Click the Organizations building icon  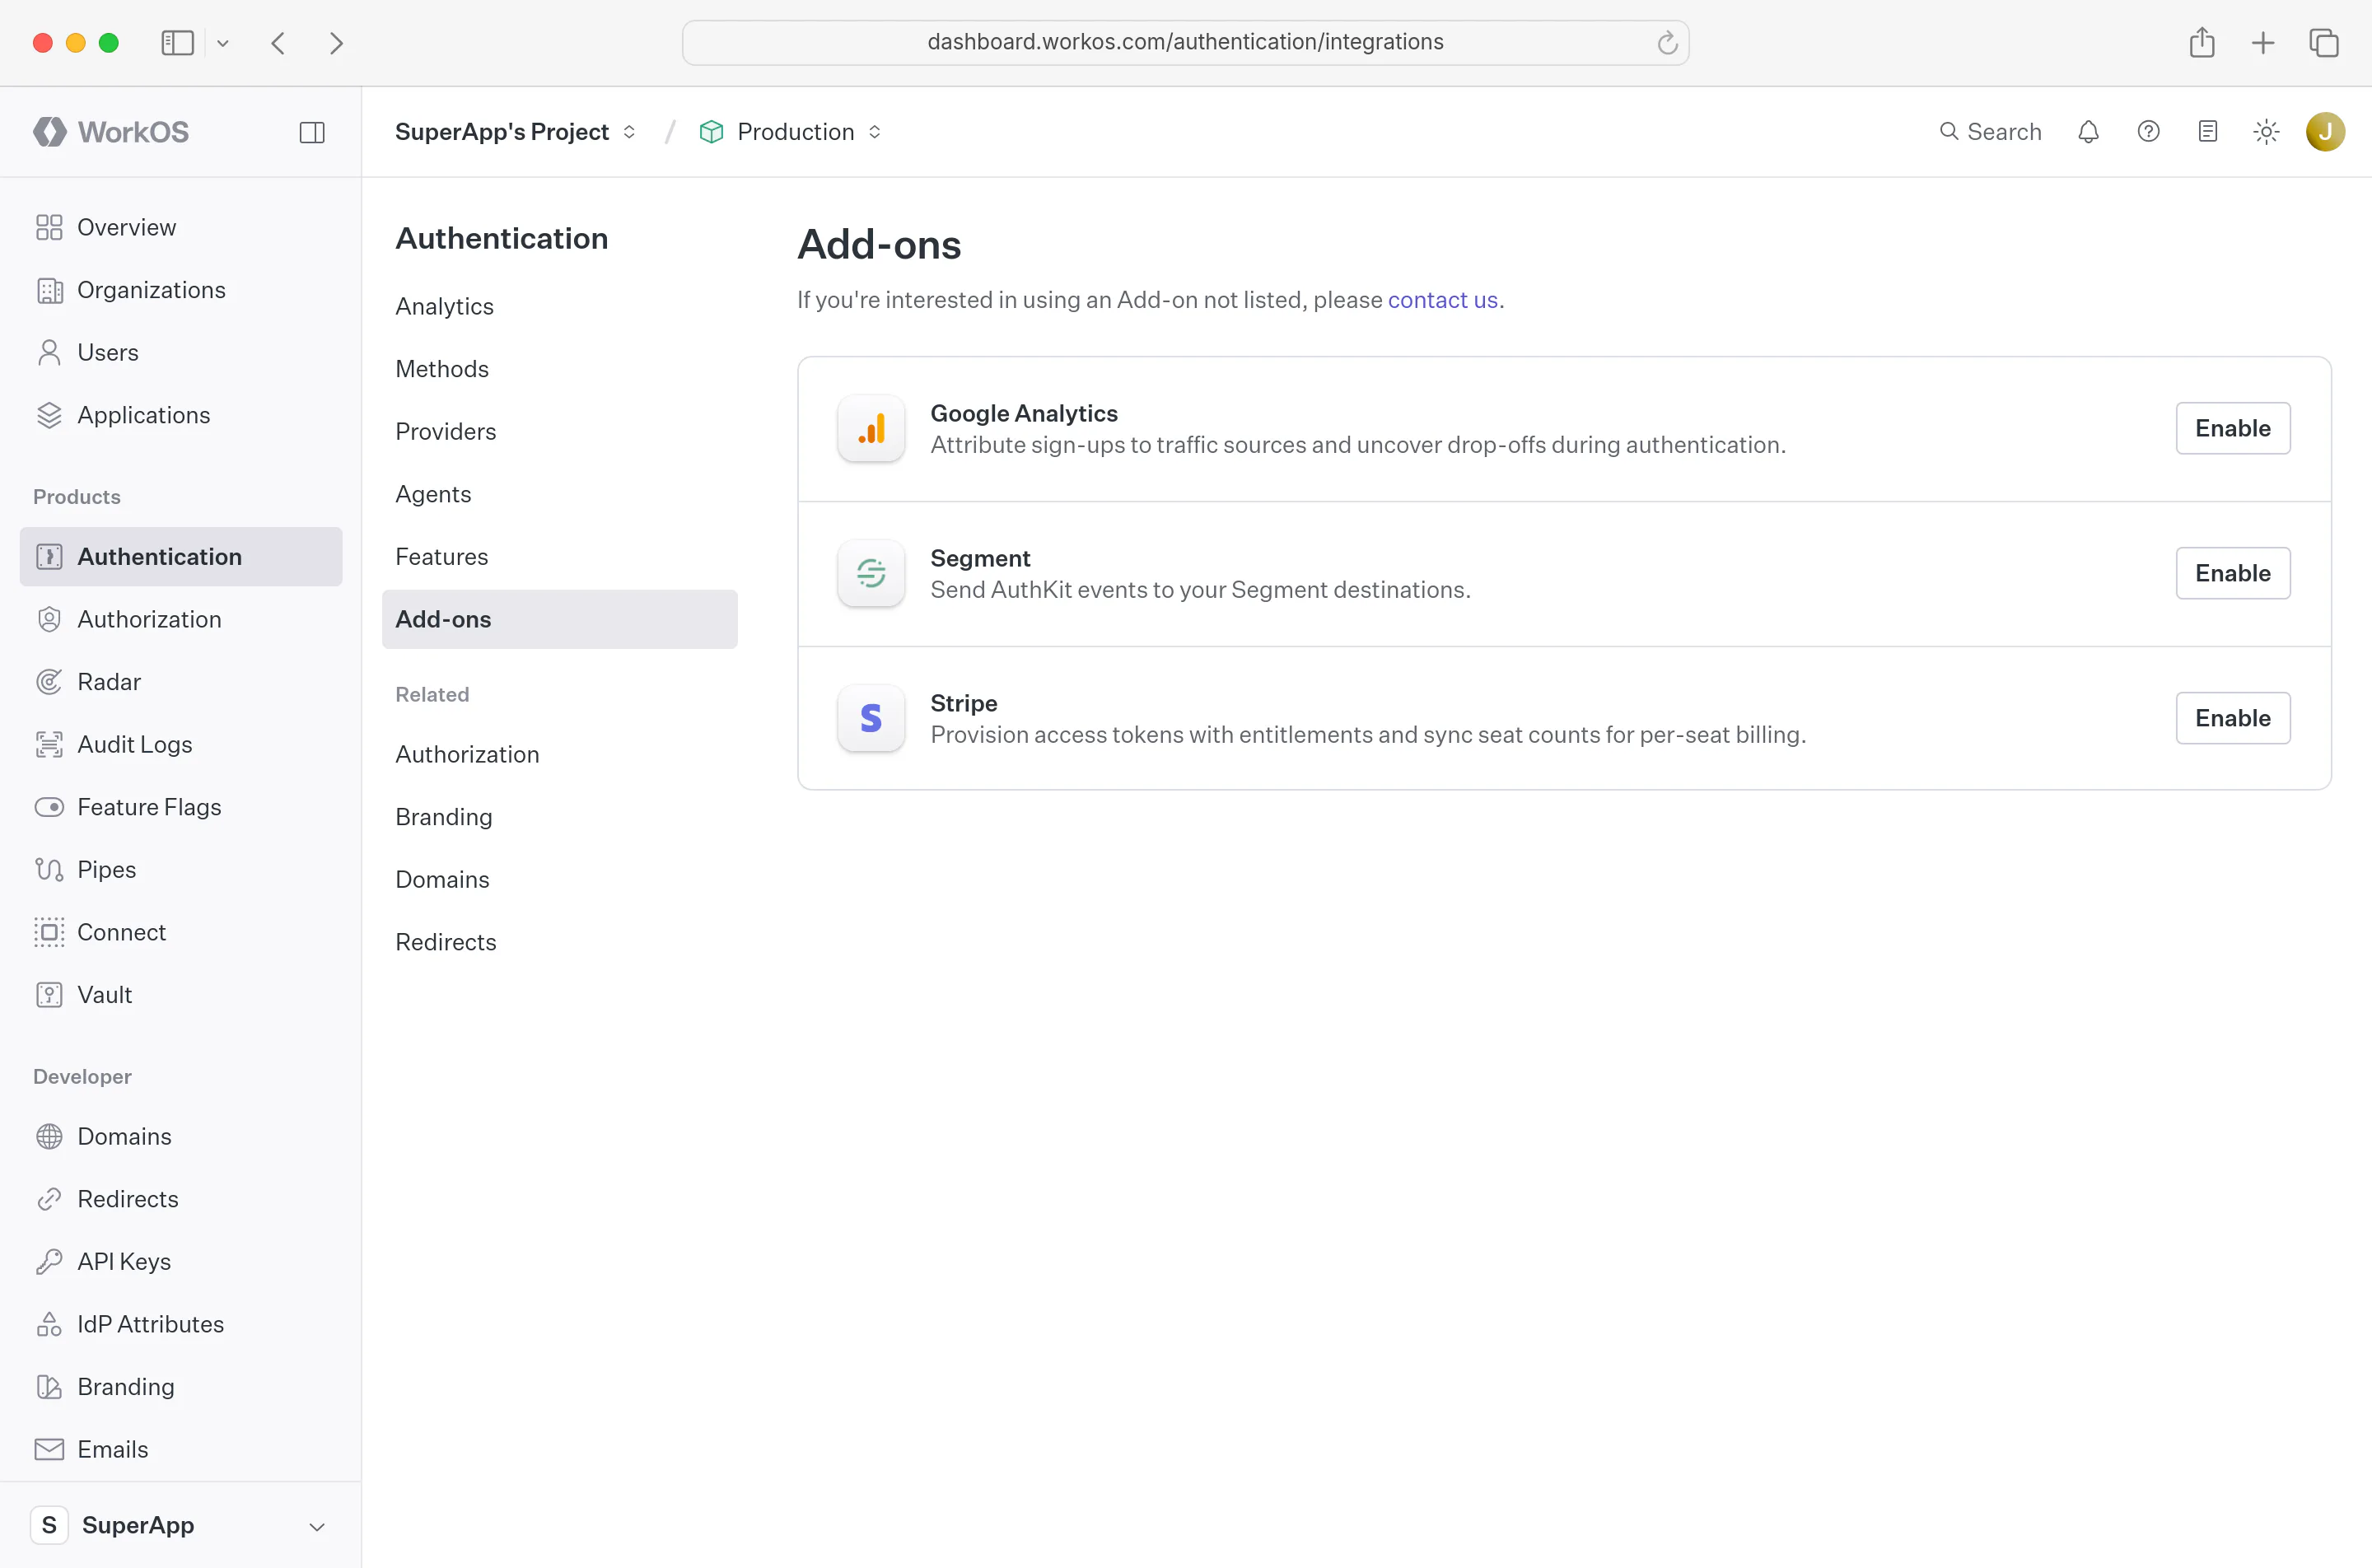(x=49, y=290)
